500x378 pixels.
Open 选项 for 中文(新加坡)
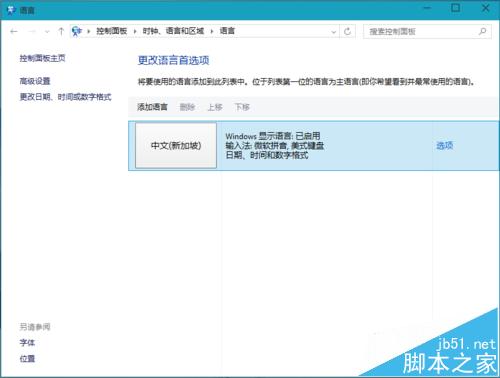[x=445, y=145]
